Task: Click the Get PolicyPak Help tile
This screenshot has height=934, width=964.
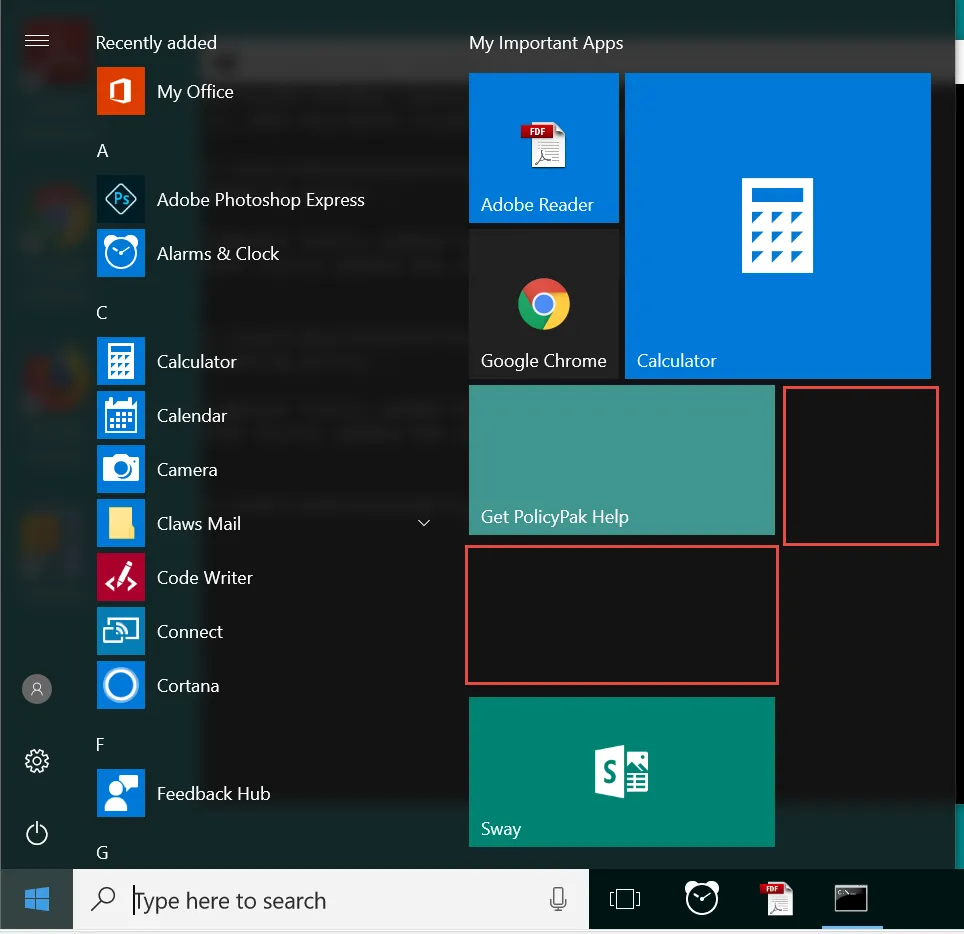Action: click(x=622, y=460)
